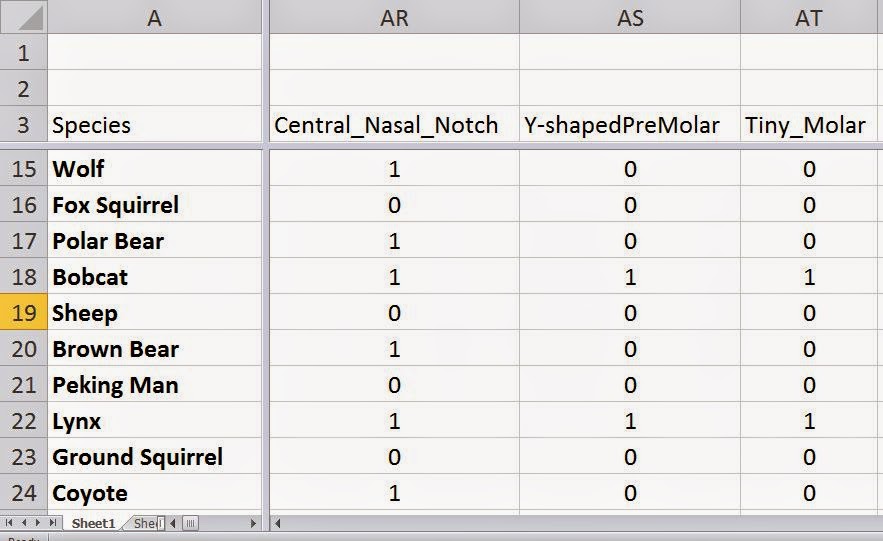Select row 19 header
The image size is (883, 541).
coord(24,312)
